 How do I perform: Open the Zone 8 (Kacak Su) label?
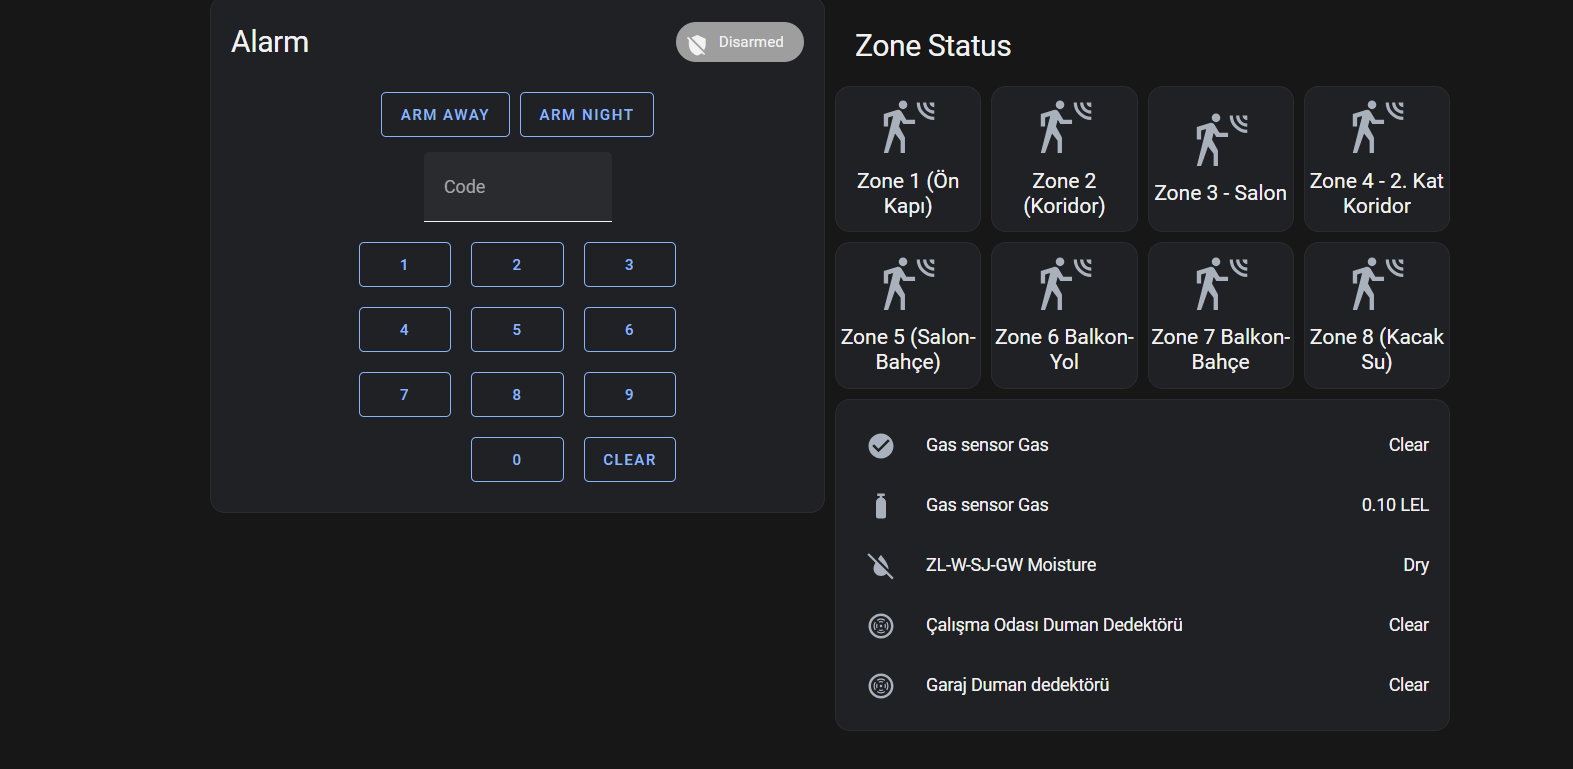click(1377, 349)
